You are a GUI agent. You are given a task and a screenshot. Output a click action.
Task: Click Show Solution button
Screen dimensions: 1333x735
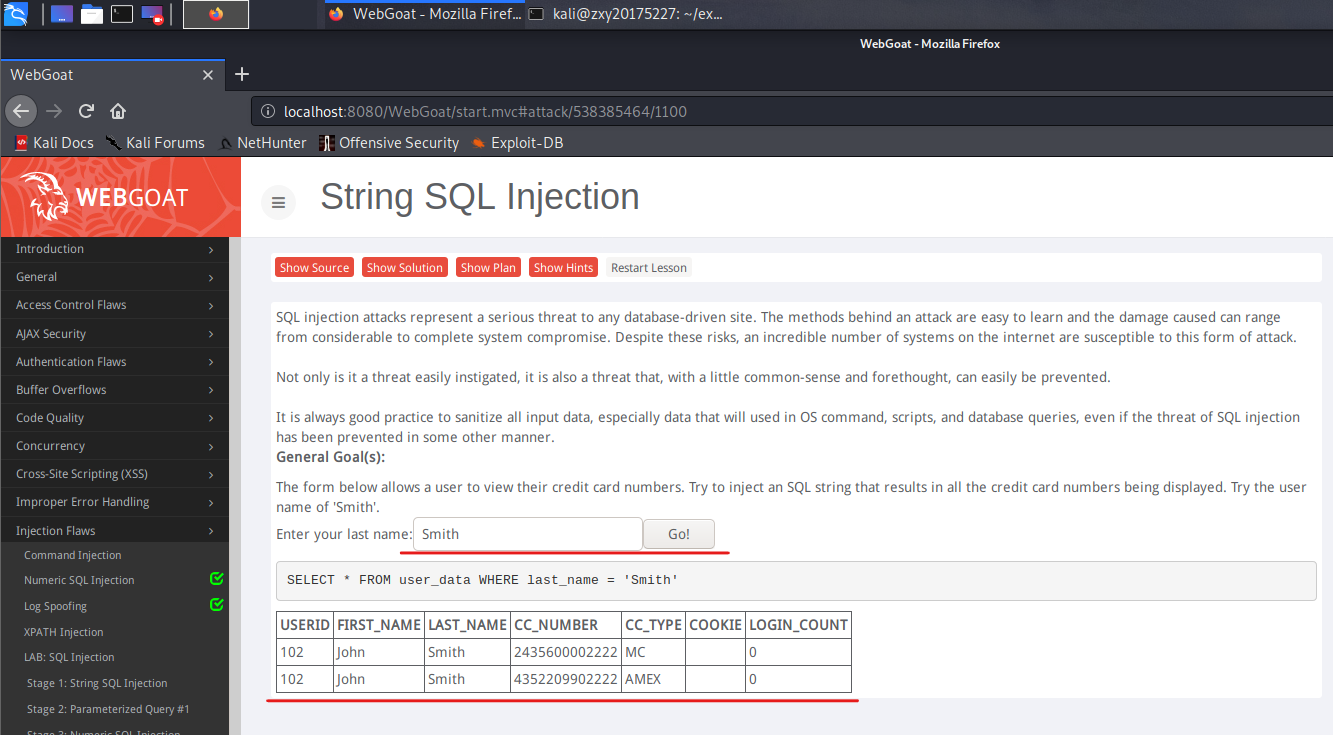(x=404, y=267)
